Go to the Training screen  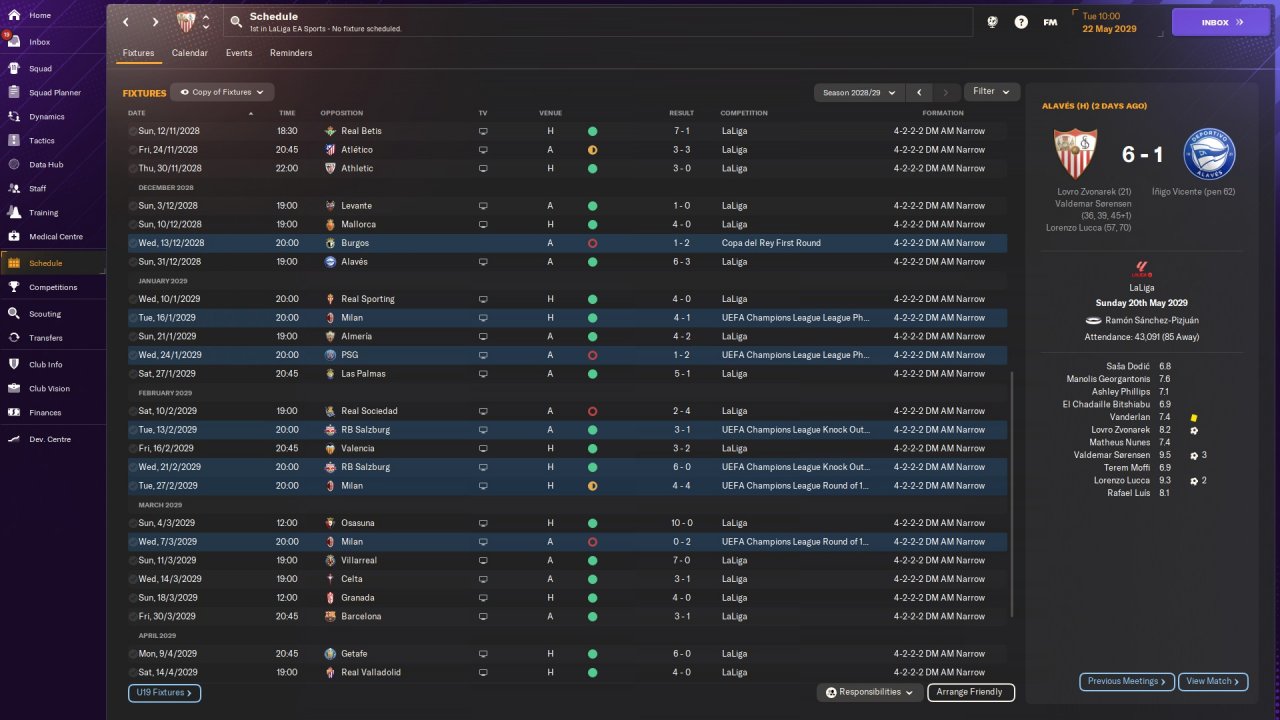43,212
